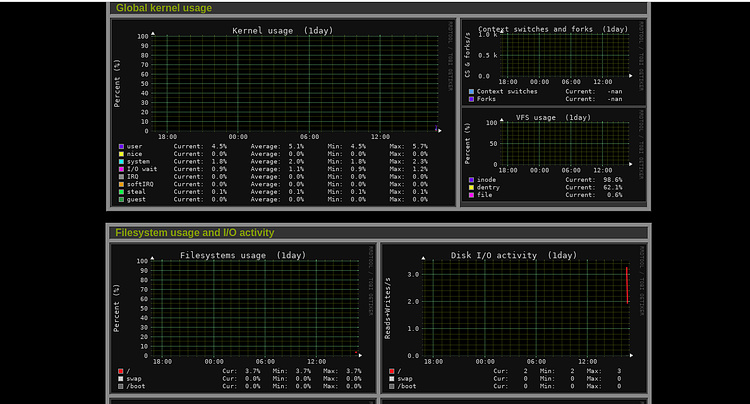Click the I/O wait legend color square
Screen dimensions: 750x404
point(121,169)
